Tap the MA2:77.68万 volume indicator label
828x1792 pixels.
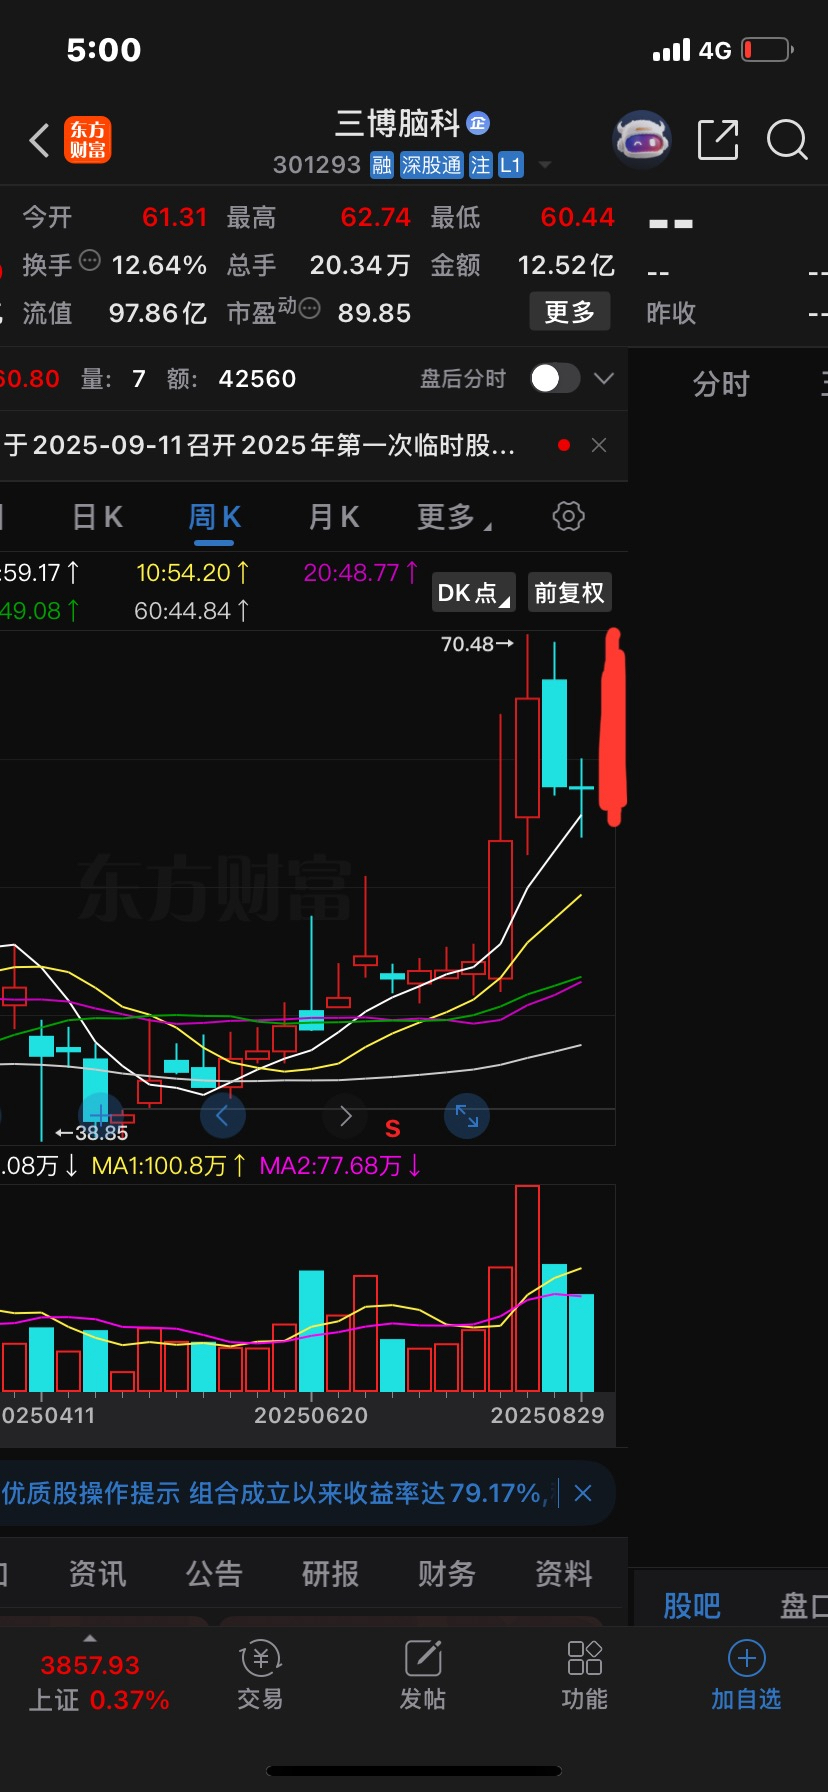pyautogui.click(x=340, y=1166)
